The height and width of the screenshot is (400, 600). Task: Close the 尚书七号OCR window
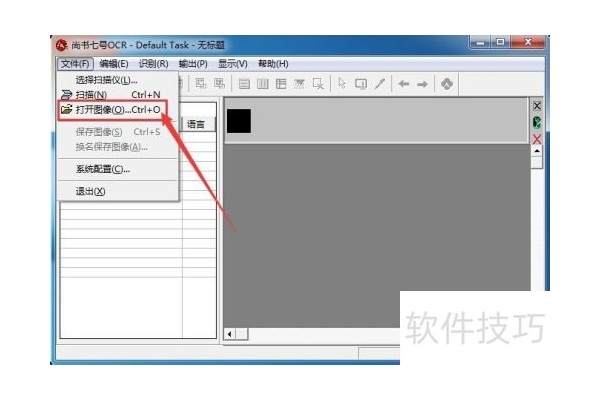coord(528,42)
